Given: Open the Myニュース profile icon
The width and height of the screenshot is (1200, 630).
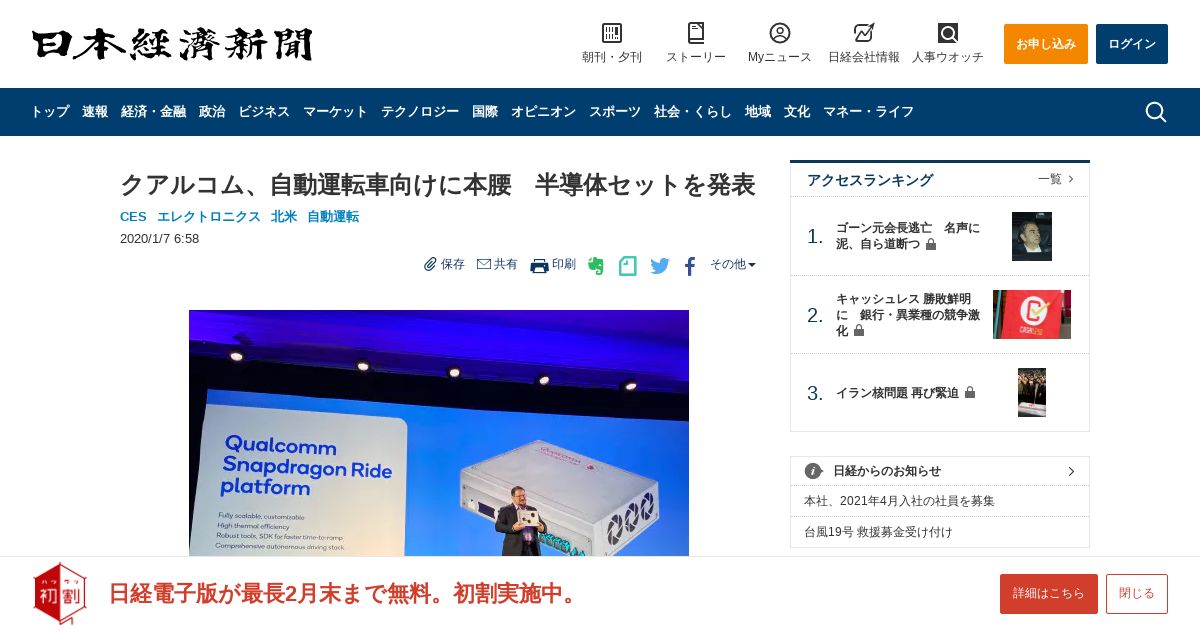Looking at the screenshot, I should click(780, 33).
